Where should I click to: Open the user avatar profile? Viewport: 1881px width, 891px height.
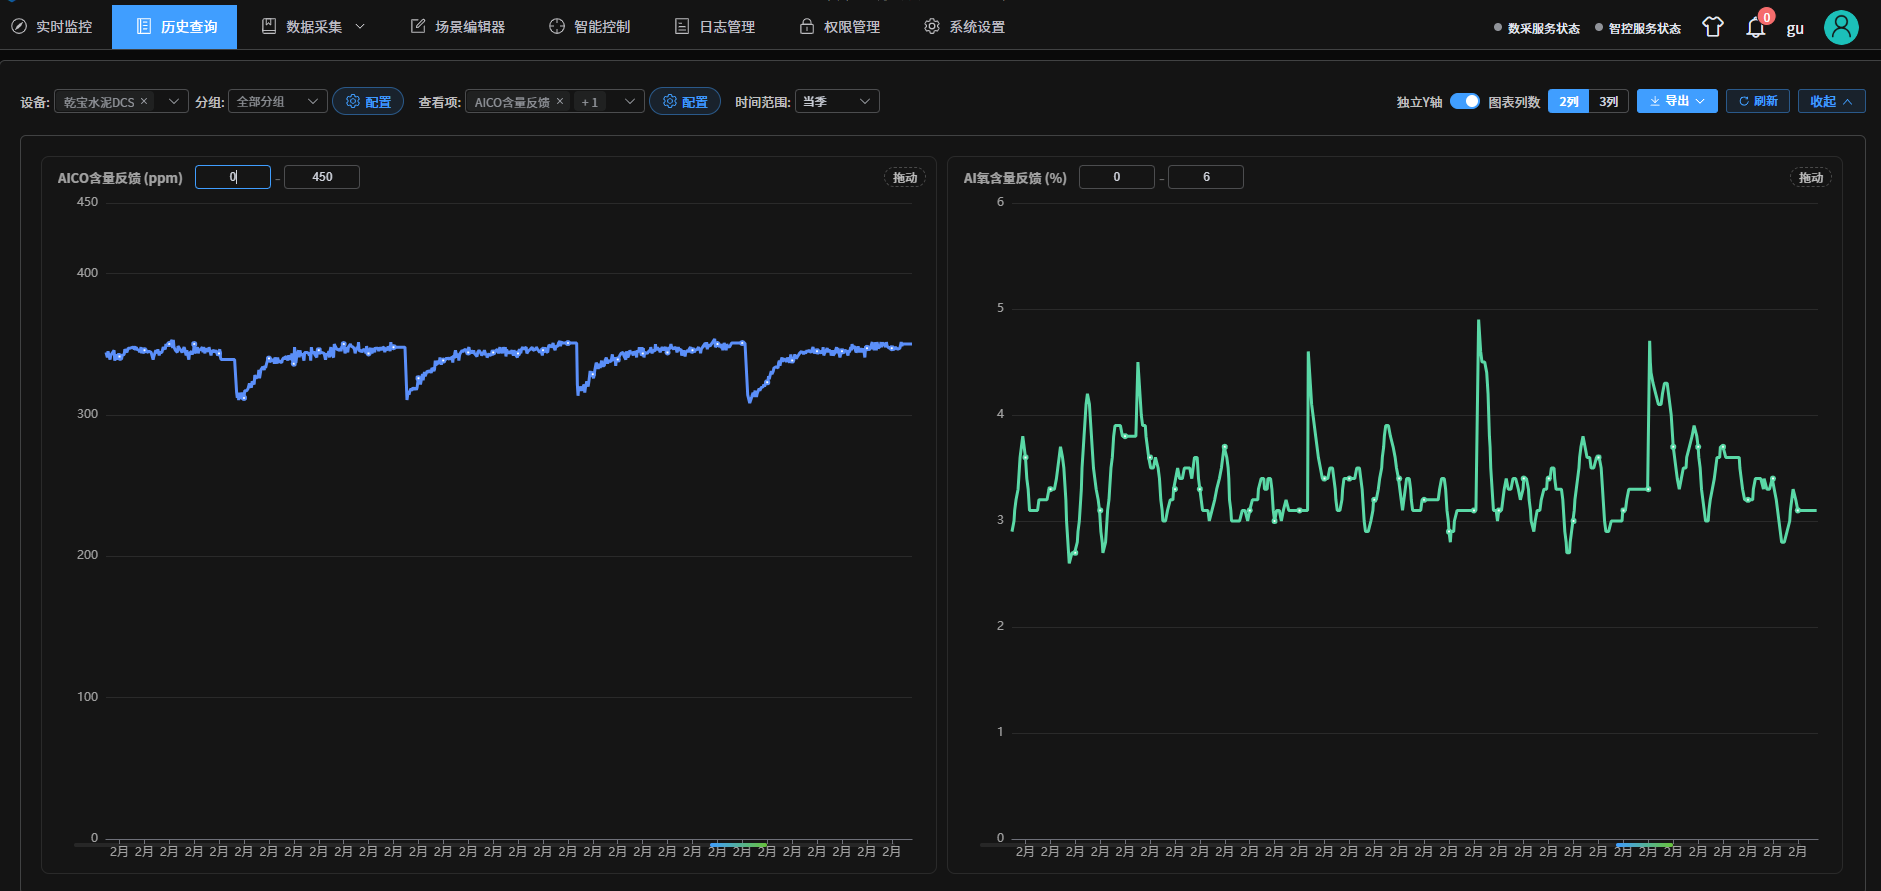(1840, 27)
